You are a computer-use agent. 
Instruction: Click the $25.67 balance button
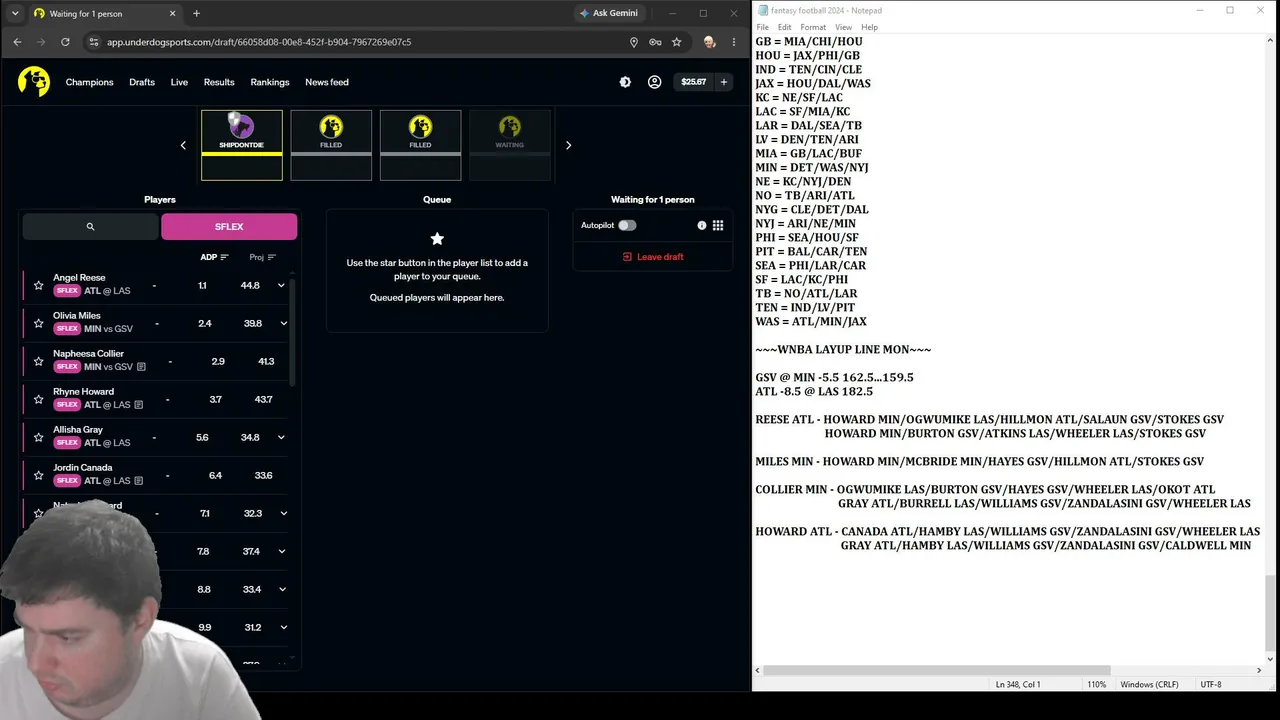pyautogui.click(x=693, y=82)
